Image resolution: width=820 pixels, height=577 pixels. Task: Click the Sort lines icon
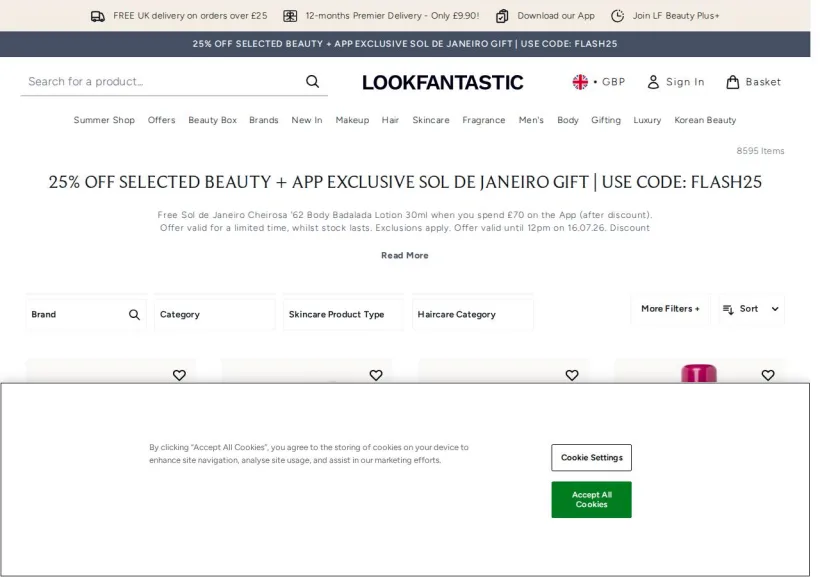(x=728, y=309)
